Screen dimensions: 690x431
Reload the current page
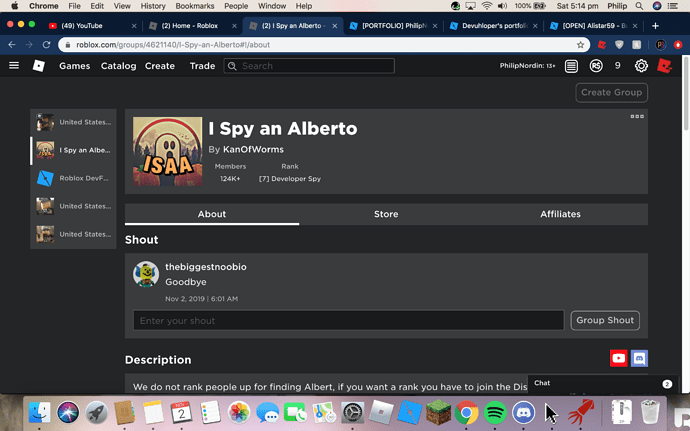[46, 45]
